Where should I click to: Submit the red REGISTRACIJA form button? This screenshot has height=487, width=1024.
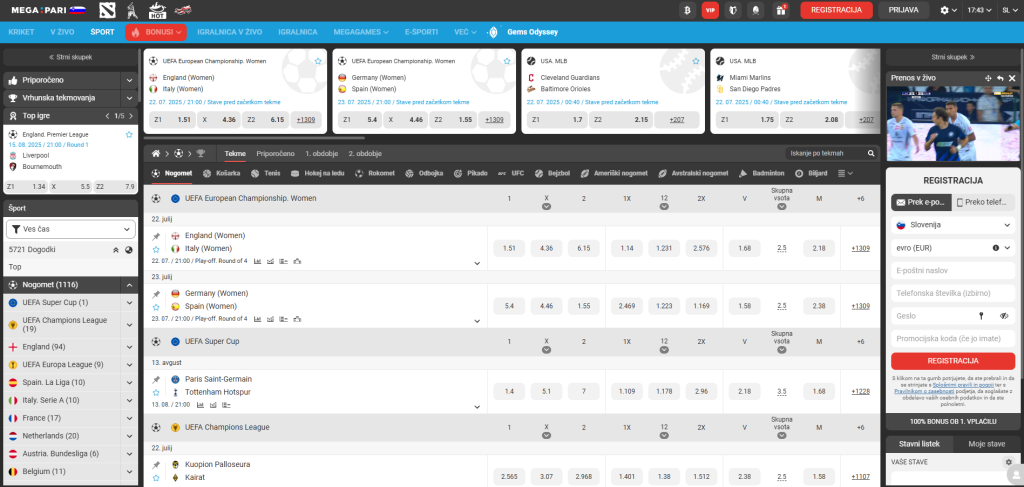tap(953, 361)
